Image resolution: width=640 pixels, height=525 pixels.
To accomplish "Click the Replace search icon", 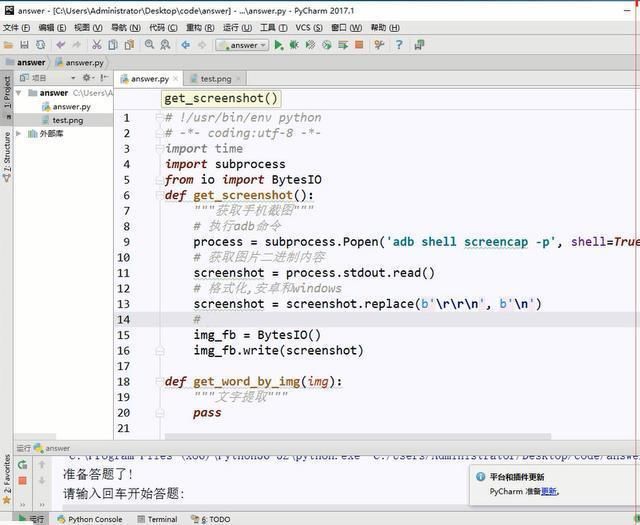I will tap(165, 45).
